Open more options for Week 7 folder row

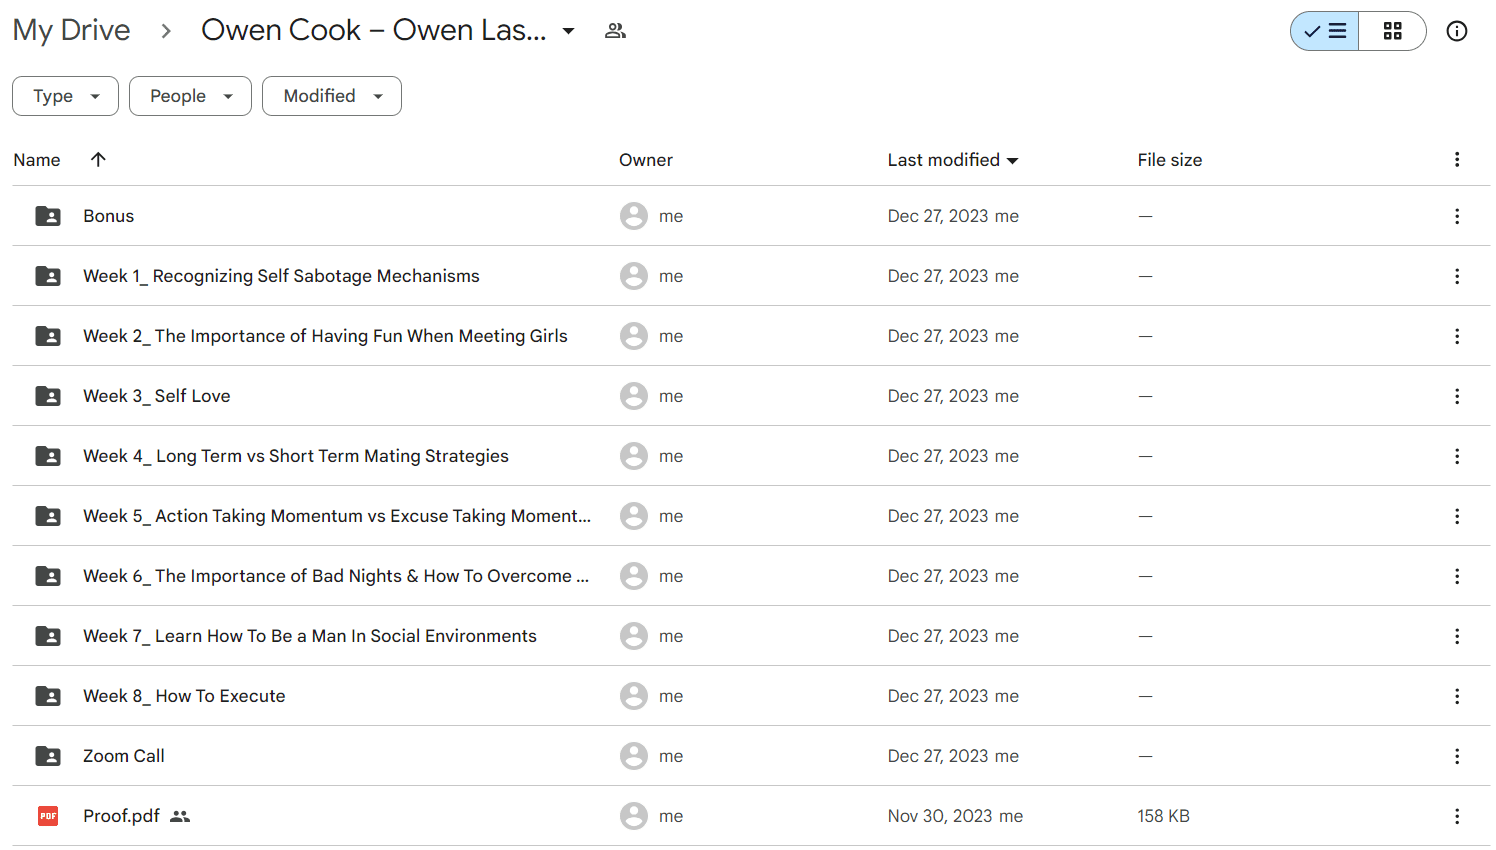[x=1457, y=636]
